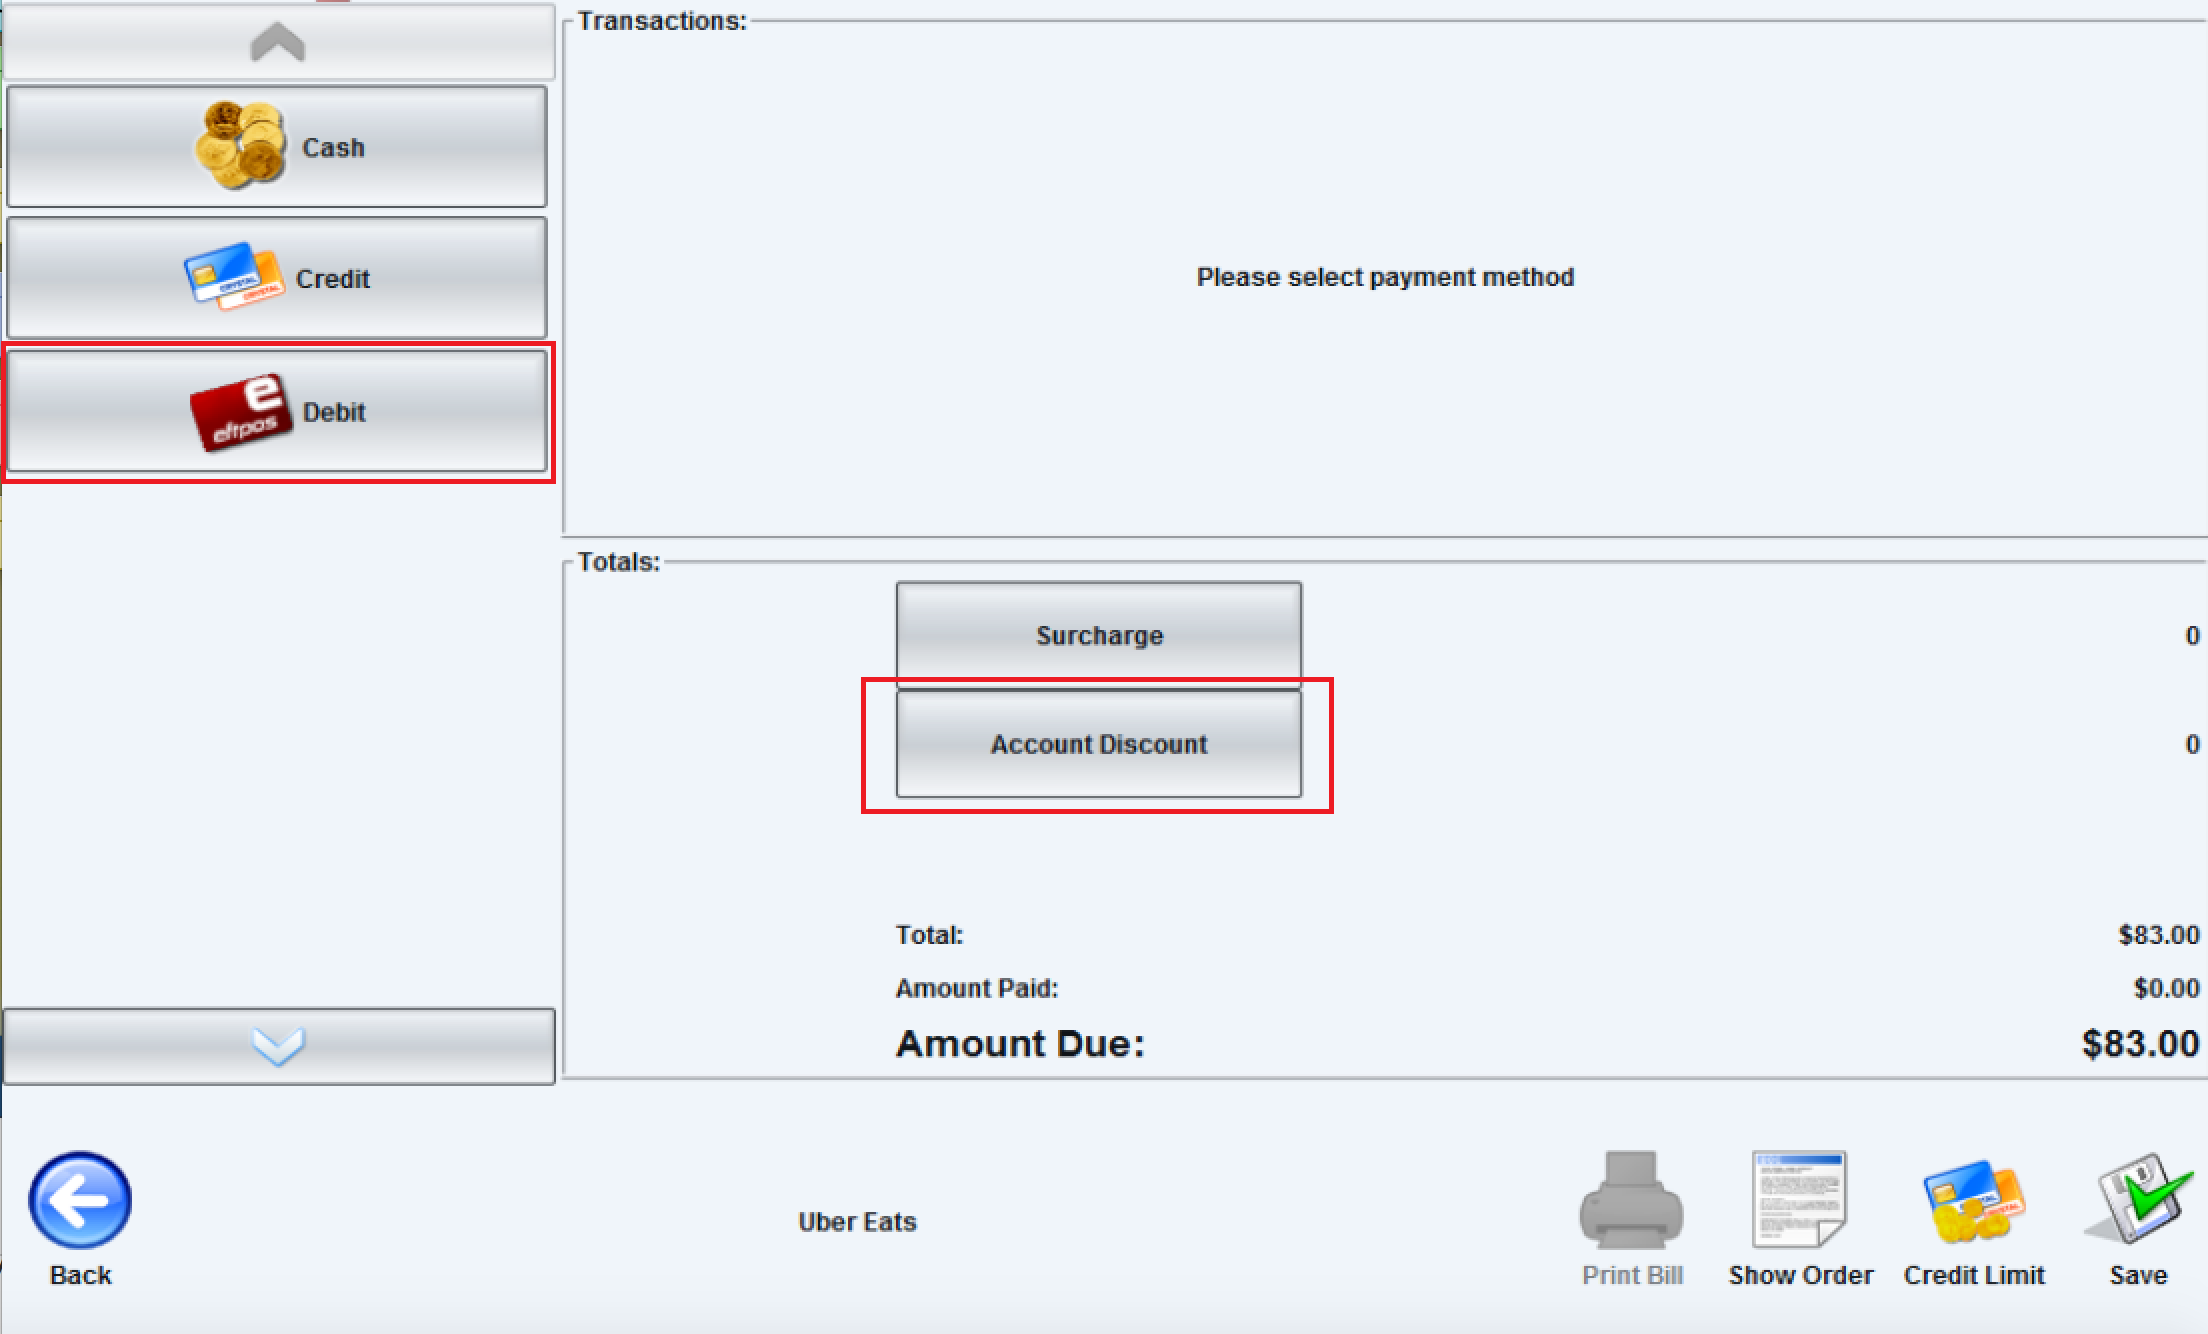
Task: Save the transaction
Action: [x=2138, y=1220]
